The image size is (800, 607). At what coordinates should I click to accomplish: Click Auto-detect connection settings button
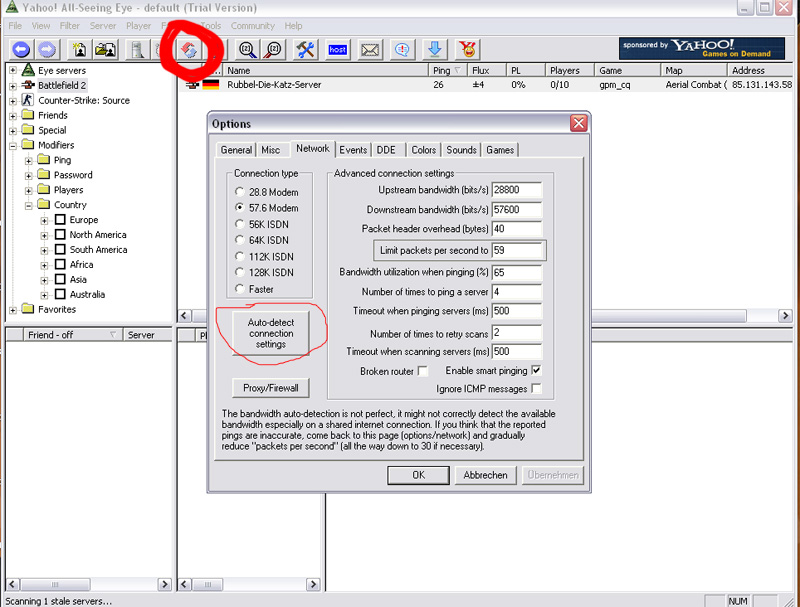271,333
